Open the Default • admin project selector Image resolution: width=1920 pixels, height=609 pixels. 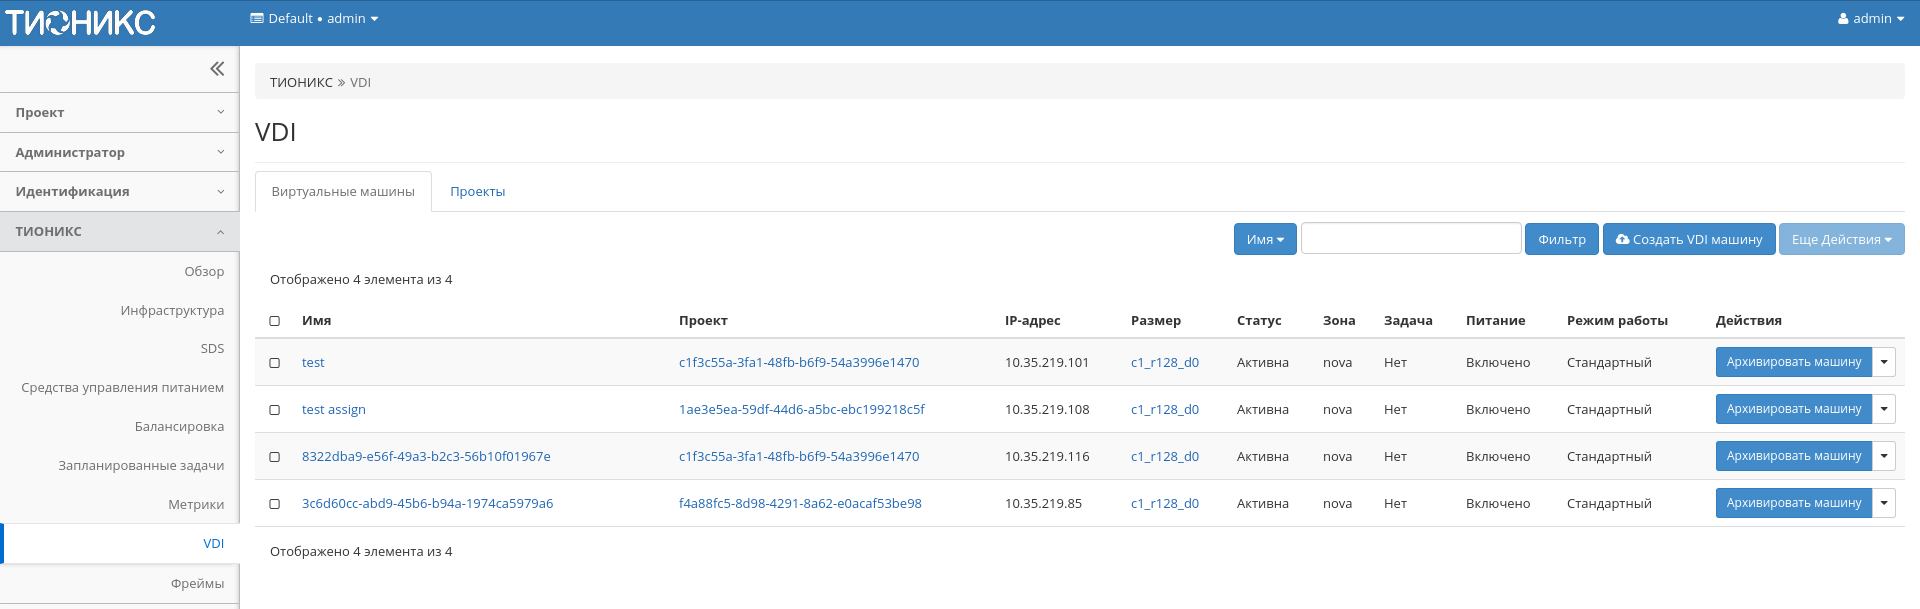tap(314, 19)
